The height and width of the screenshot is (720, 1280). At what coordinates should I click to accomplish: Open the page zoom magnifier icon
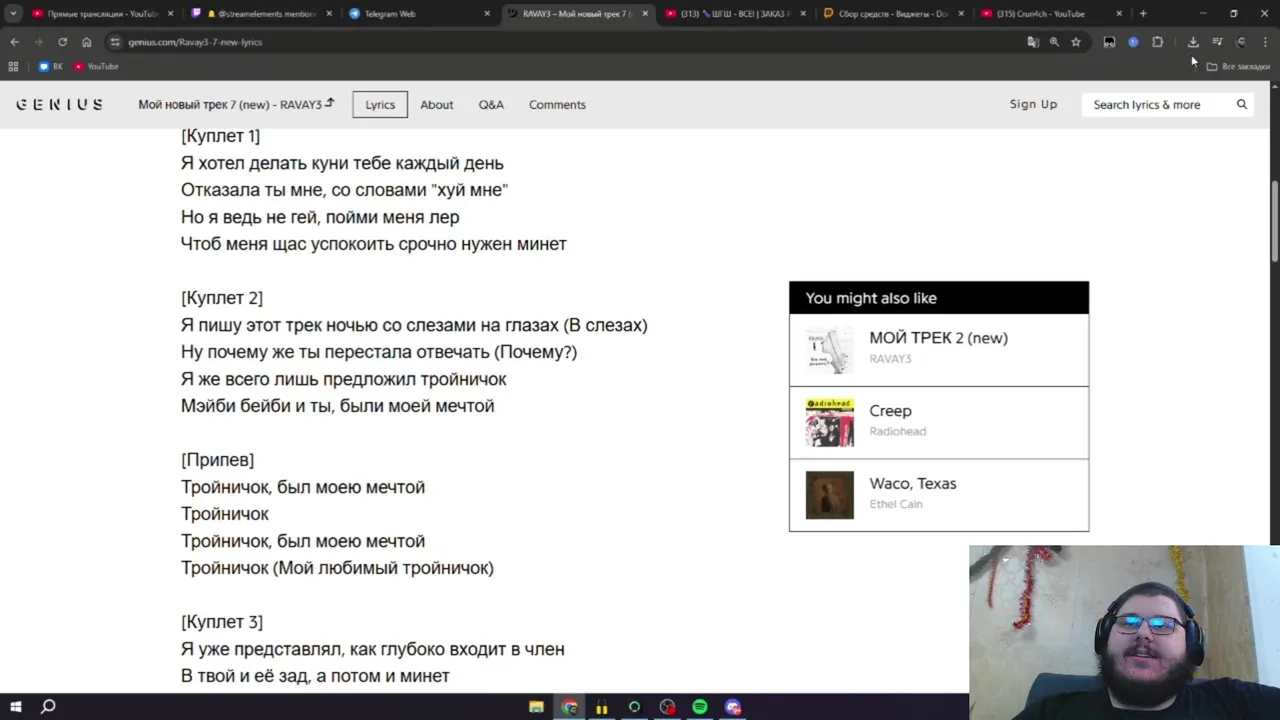tap(1054, 42)
